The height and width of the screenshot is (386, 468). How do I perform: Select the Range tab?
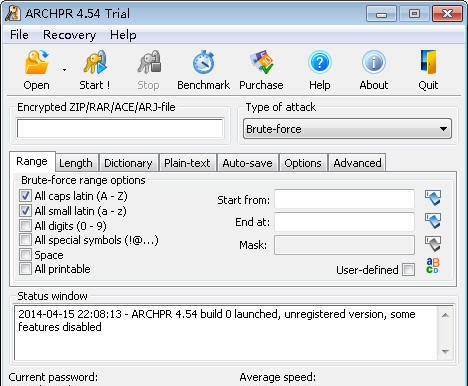[x=32, y=161]
